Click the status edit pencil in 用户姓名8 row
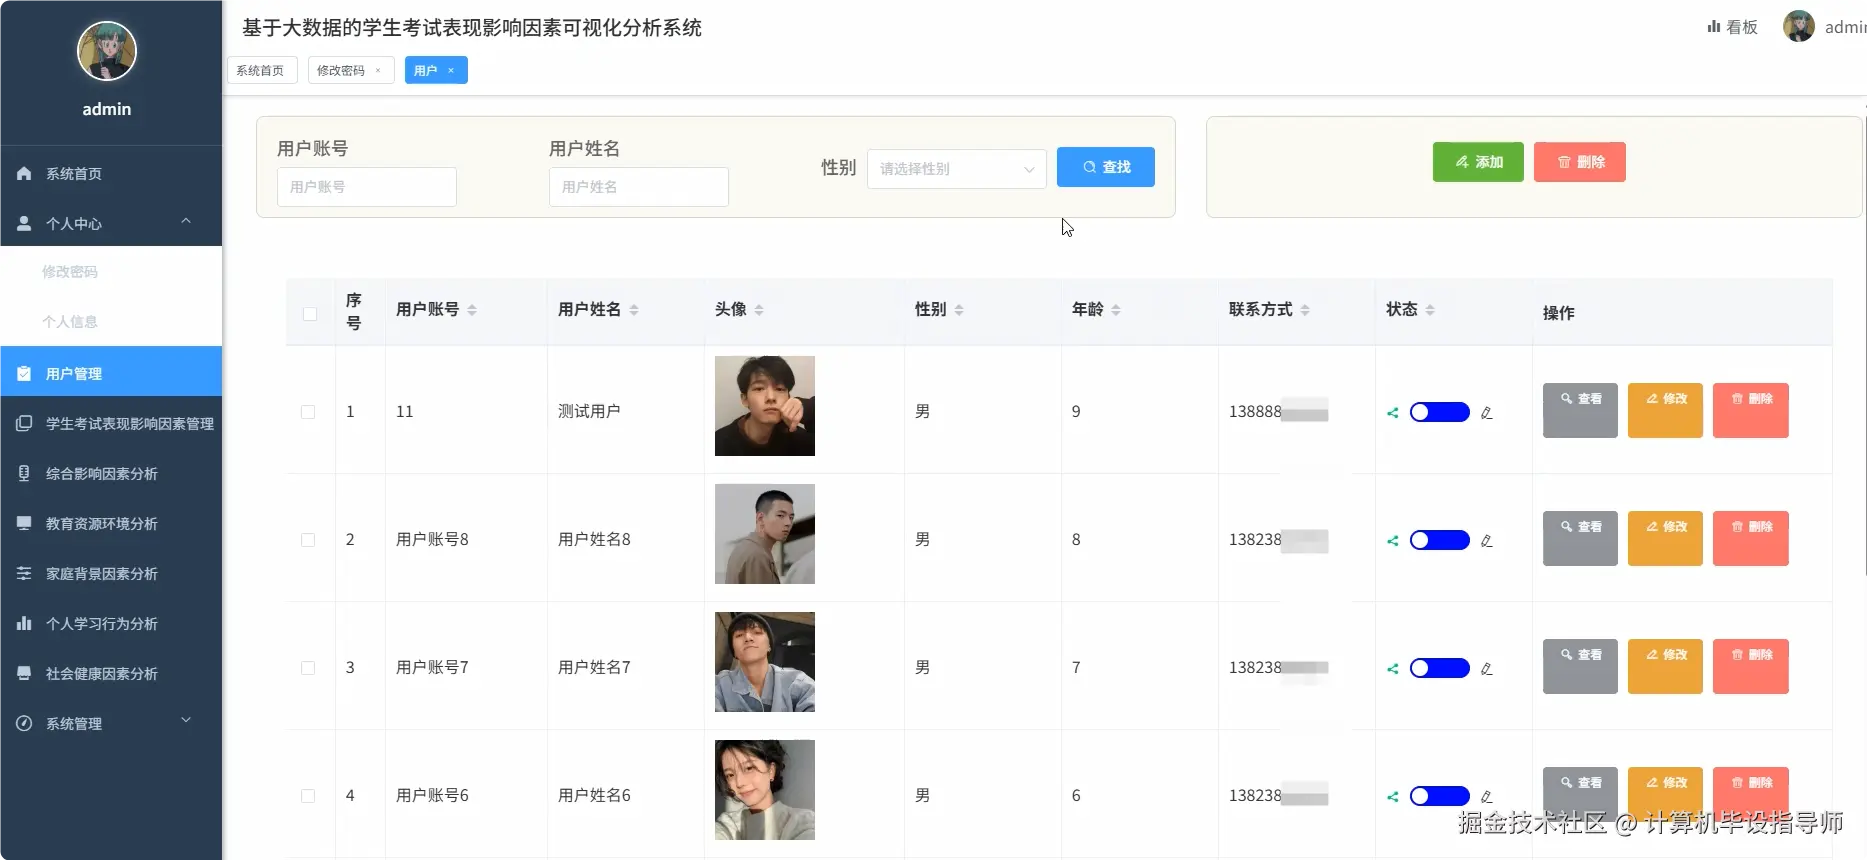The image size is (1867, 860). point(1487,540)
